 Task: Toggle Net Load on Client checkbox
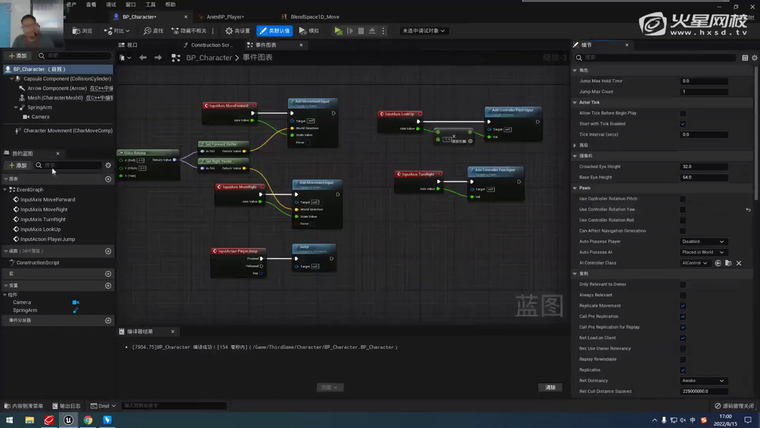coord(683,338)
